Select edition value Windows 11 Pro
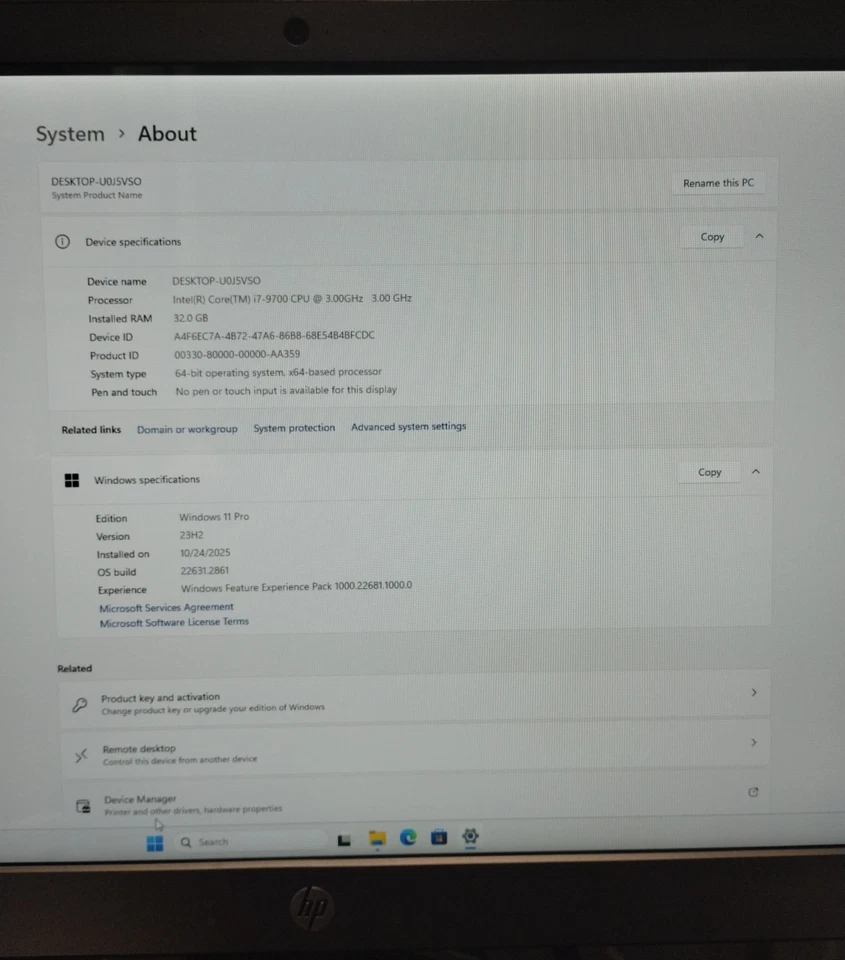This screenshot has width=845, height=960. pos(214,517)
